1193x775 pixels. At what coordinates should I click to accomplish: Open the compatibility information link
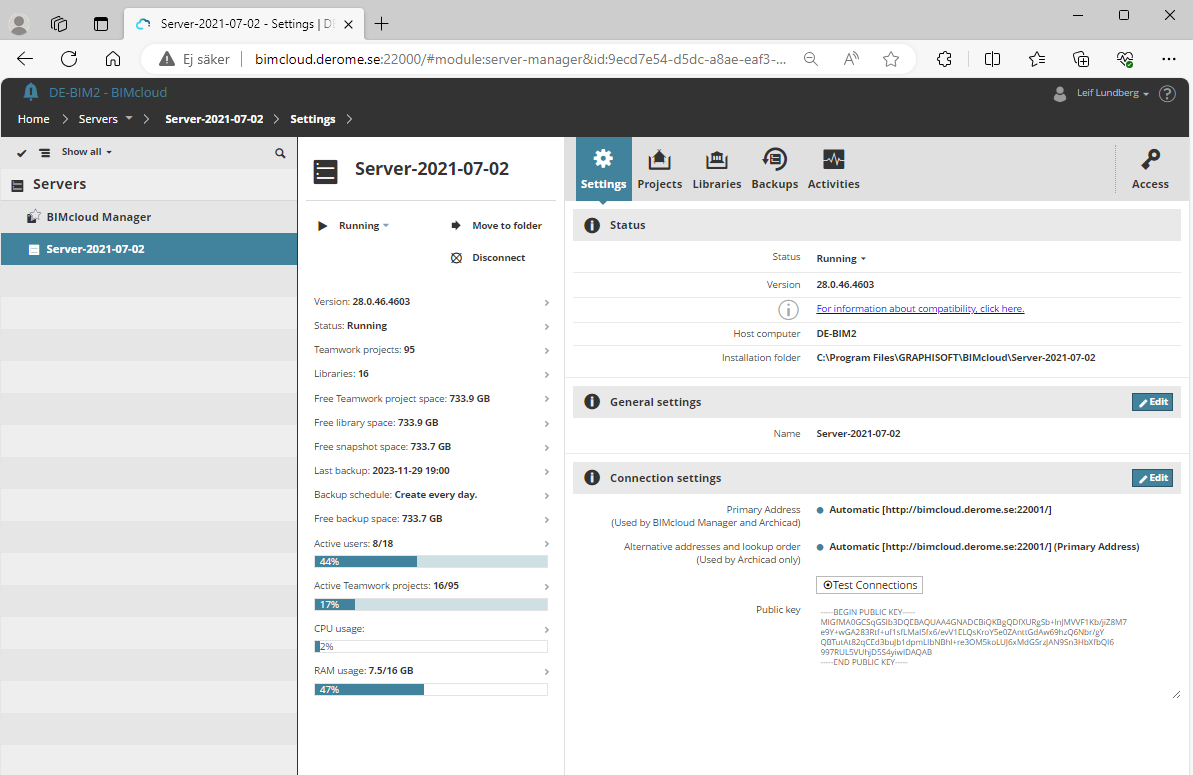[x=920, y=309]
